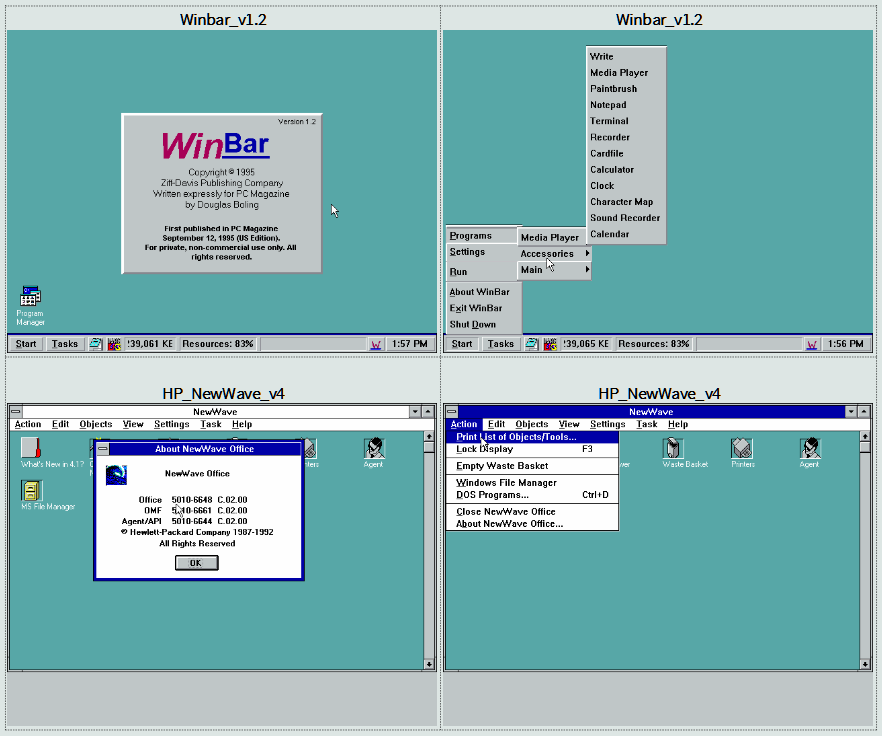This screenshot has height=736, width=882.
Task: Open Settings in the WinBar Start menu
Action: tap(482, 252)
